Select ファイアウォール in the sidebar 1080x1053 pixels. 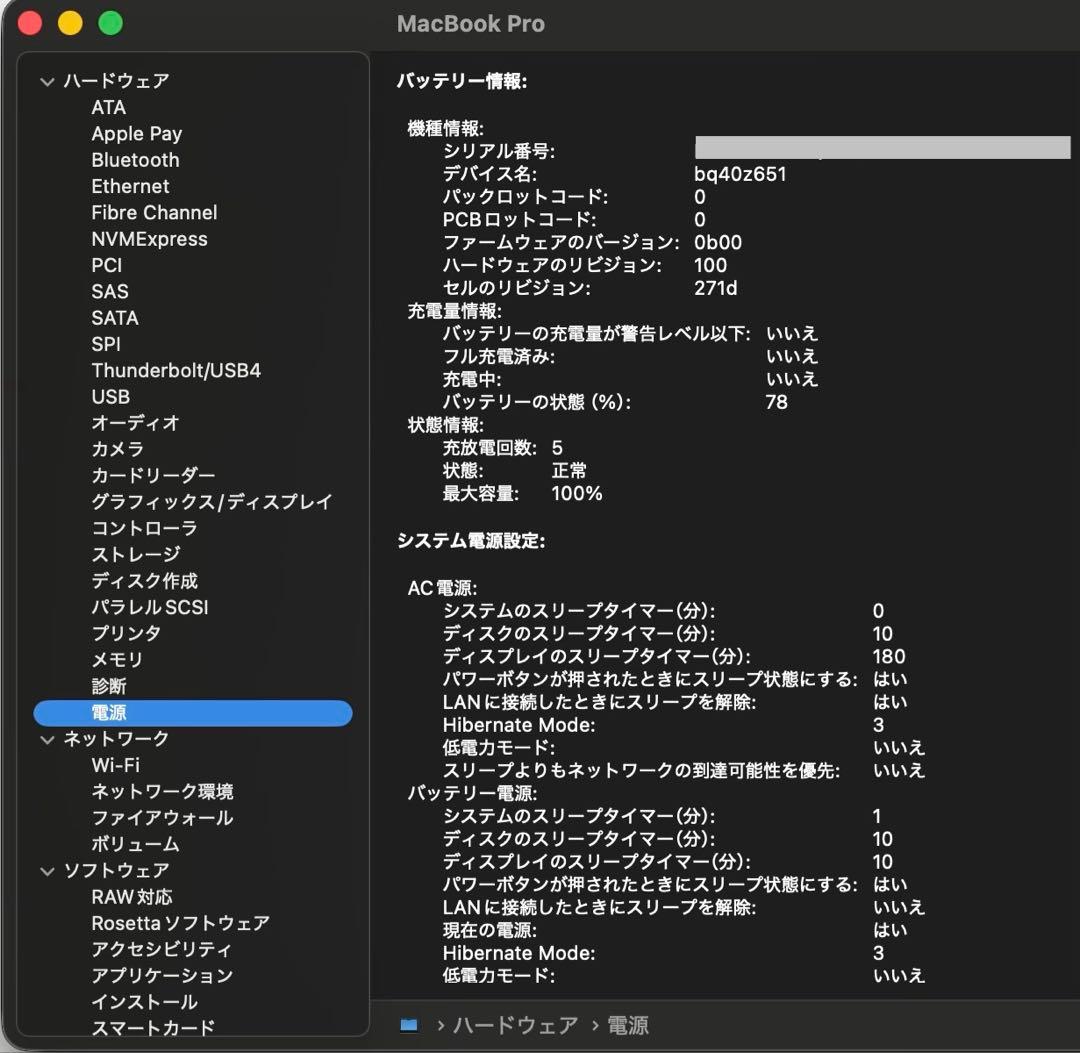click(163, 817)
